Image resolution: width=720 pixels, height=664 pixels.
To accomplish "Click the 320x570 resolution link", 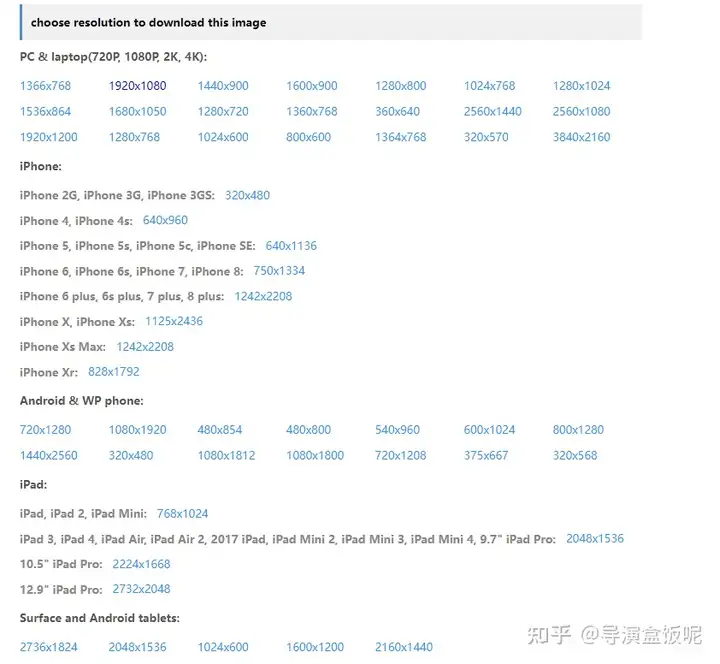I will tap(486, 137).
